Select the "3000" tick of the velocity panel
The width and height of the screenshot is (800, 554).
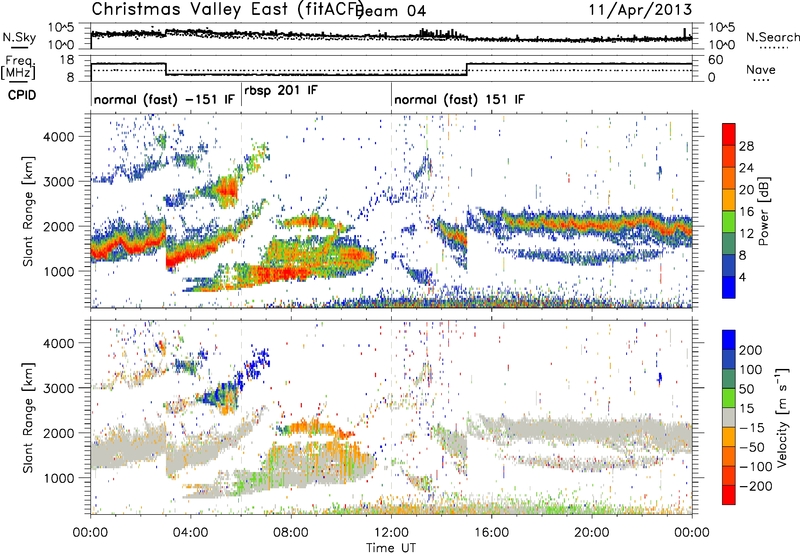(x=59, y=388)
